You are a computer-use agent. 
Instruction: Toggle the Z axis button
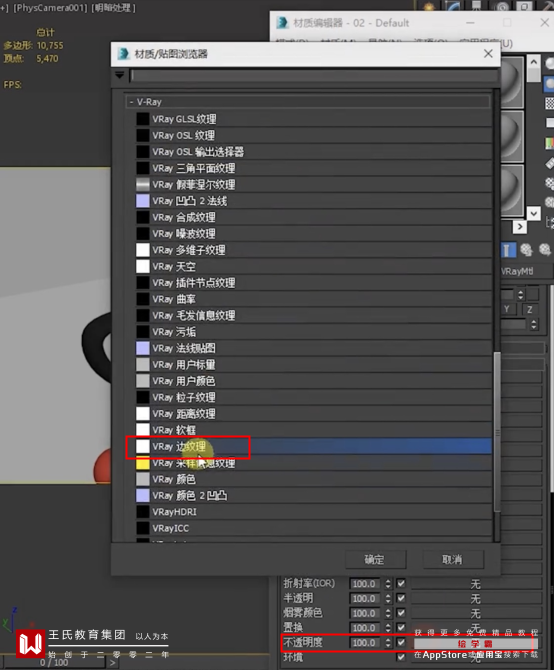[530, 309]
